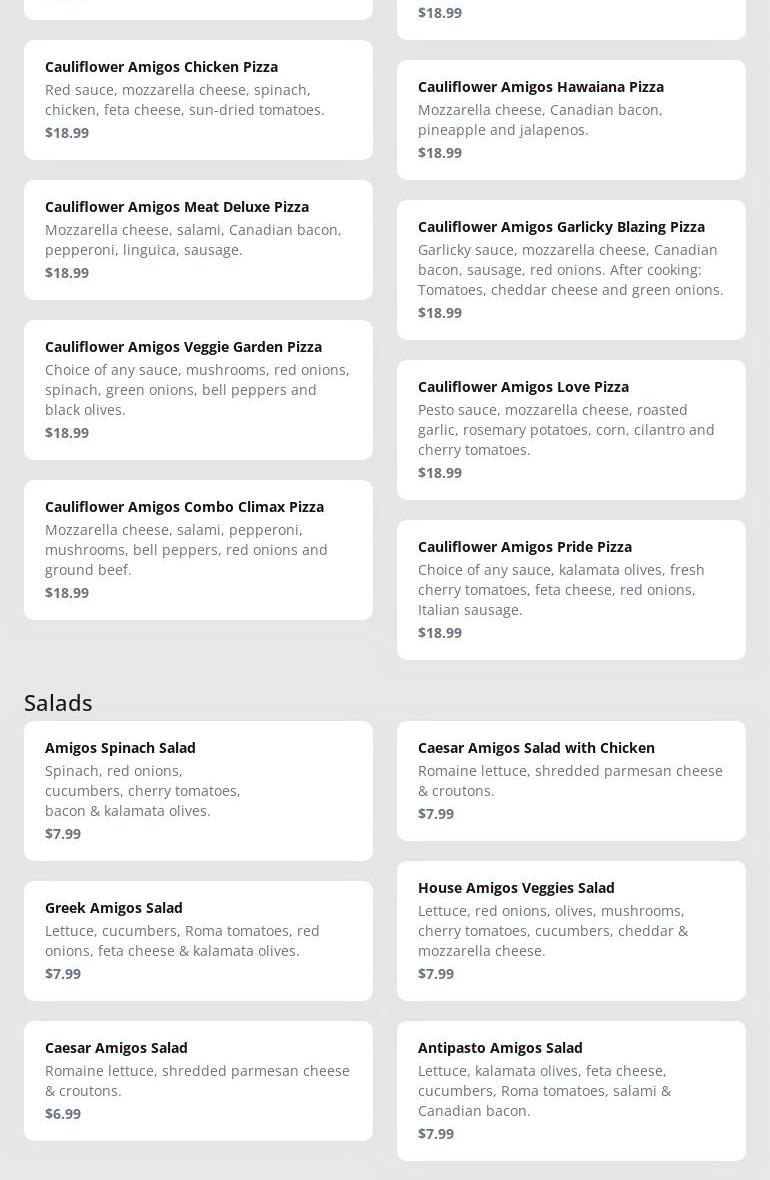Select Caesar Amigos Salad with Chicken

pos(571,781)
